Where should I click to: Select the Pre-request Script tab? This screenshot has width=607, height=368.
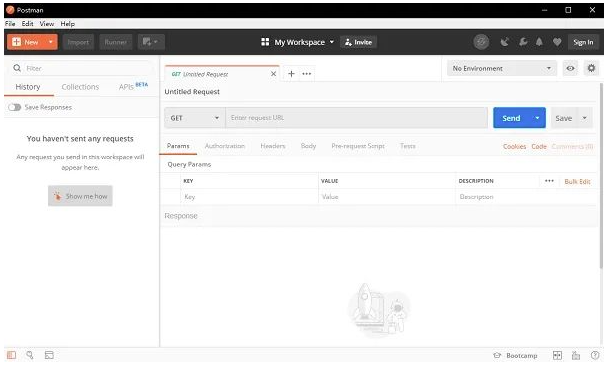pyautogui.click(x=358, y=146)
